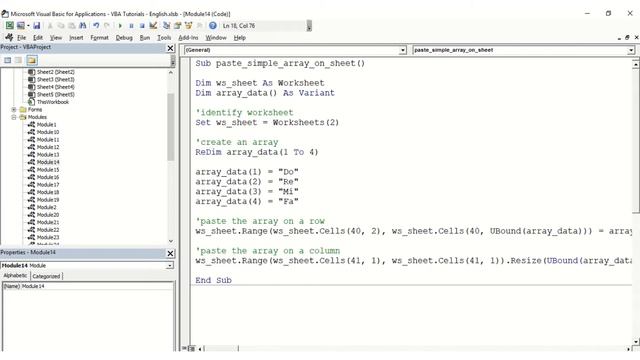Click the Toolbox toolbar icon
The image size is (640, 360).
coord(200,25)
